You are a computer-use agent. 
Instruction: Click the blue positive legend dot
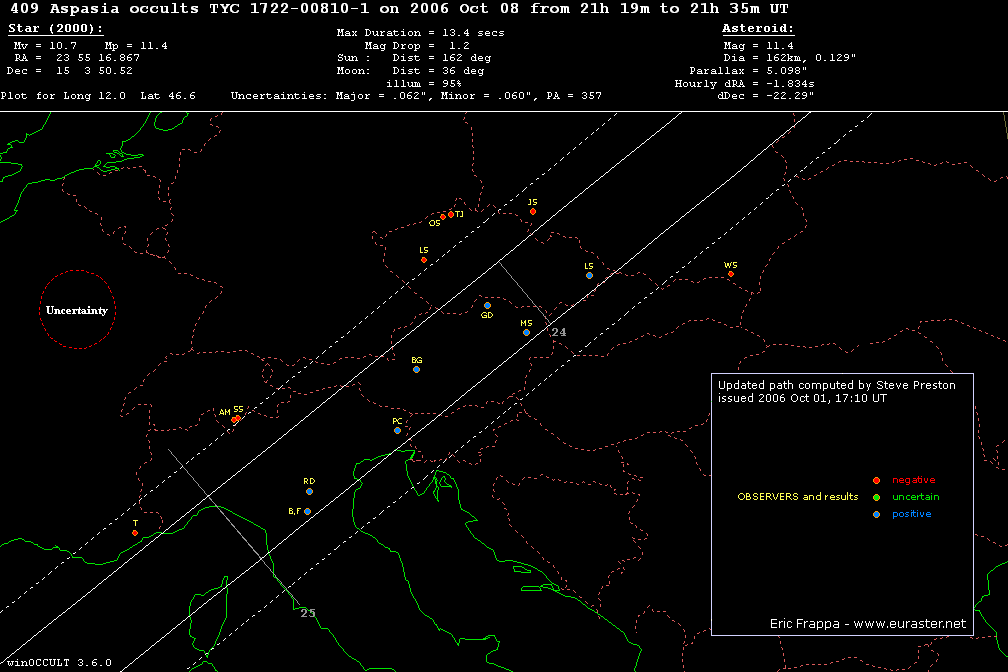876,514
